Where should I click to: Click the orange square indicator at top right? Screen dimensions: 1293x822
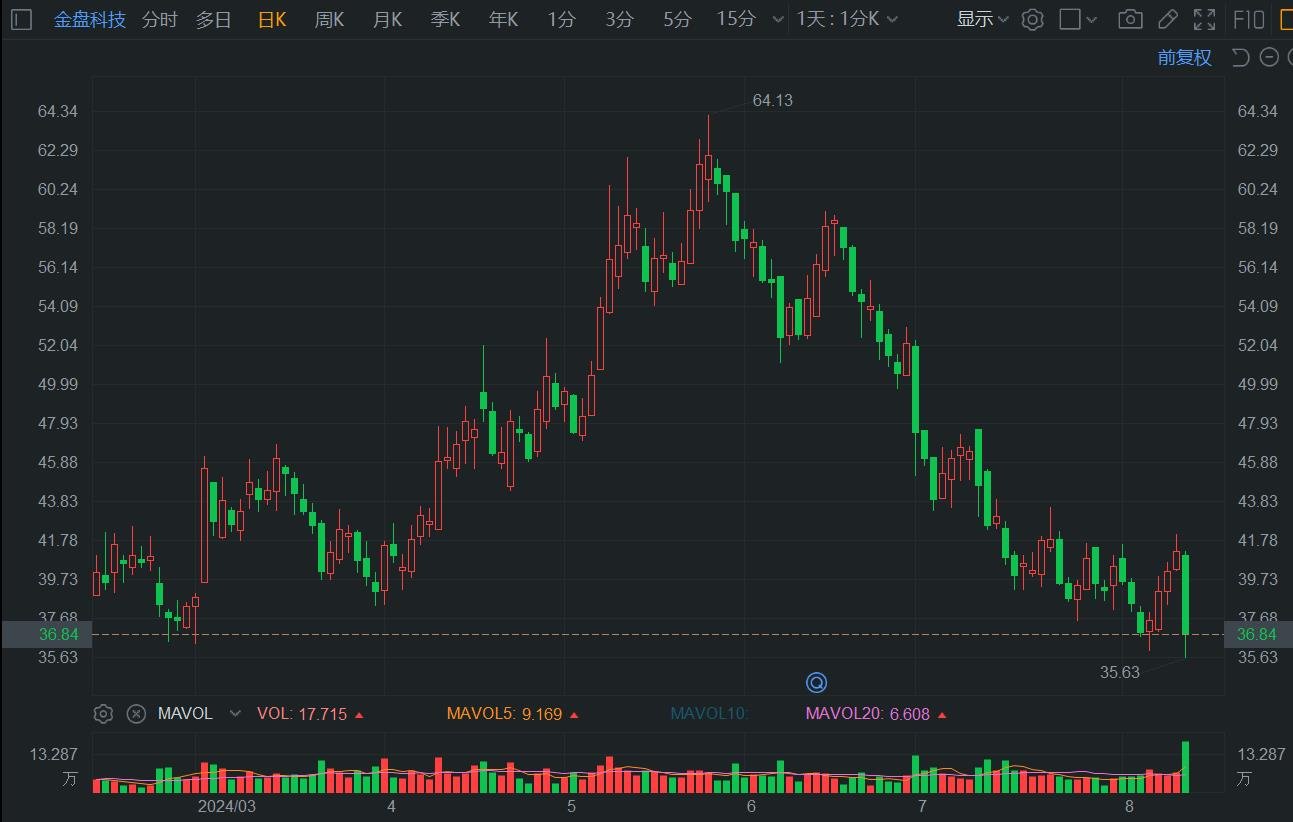pyautogui.click(x=1286, y=19)
